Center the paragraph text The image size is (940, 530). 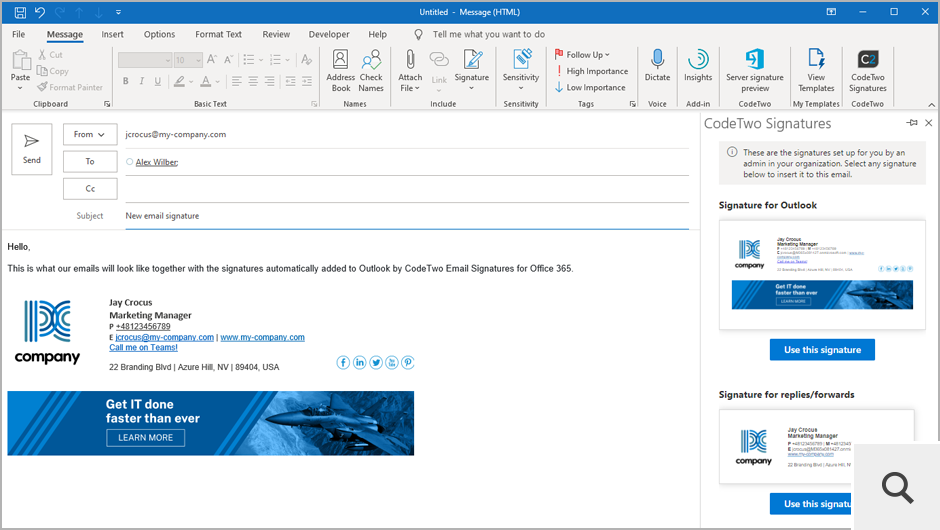[253, 81]
